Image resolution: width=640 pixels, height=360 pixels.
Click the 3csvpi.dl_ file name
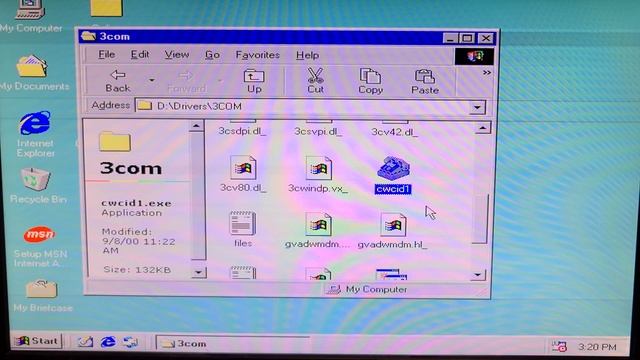click(318, 131)
